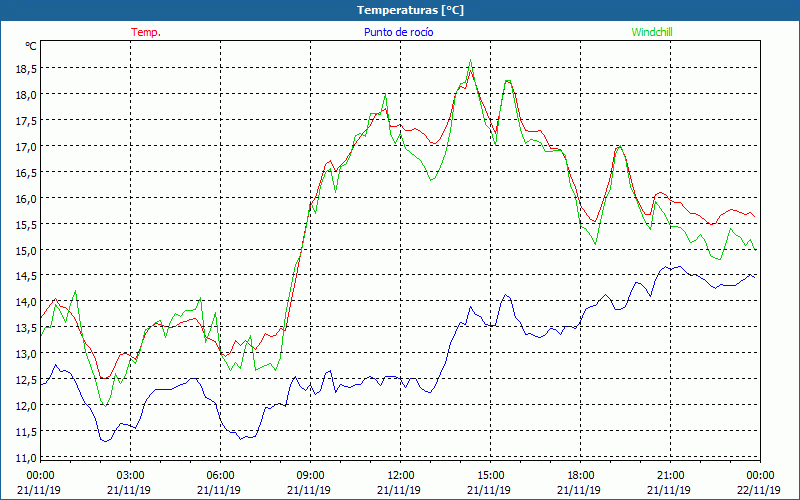Click the 11,0 y-axis value
The width and height of the screenshot is (800, 500).
click(26, 458)
